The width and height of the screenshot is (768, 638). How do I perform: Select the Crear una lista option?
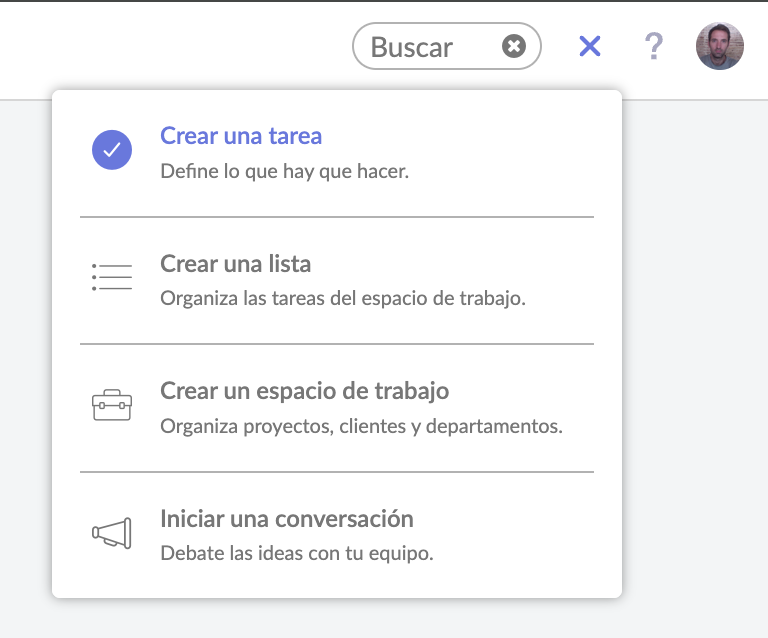pos(337,280)
